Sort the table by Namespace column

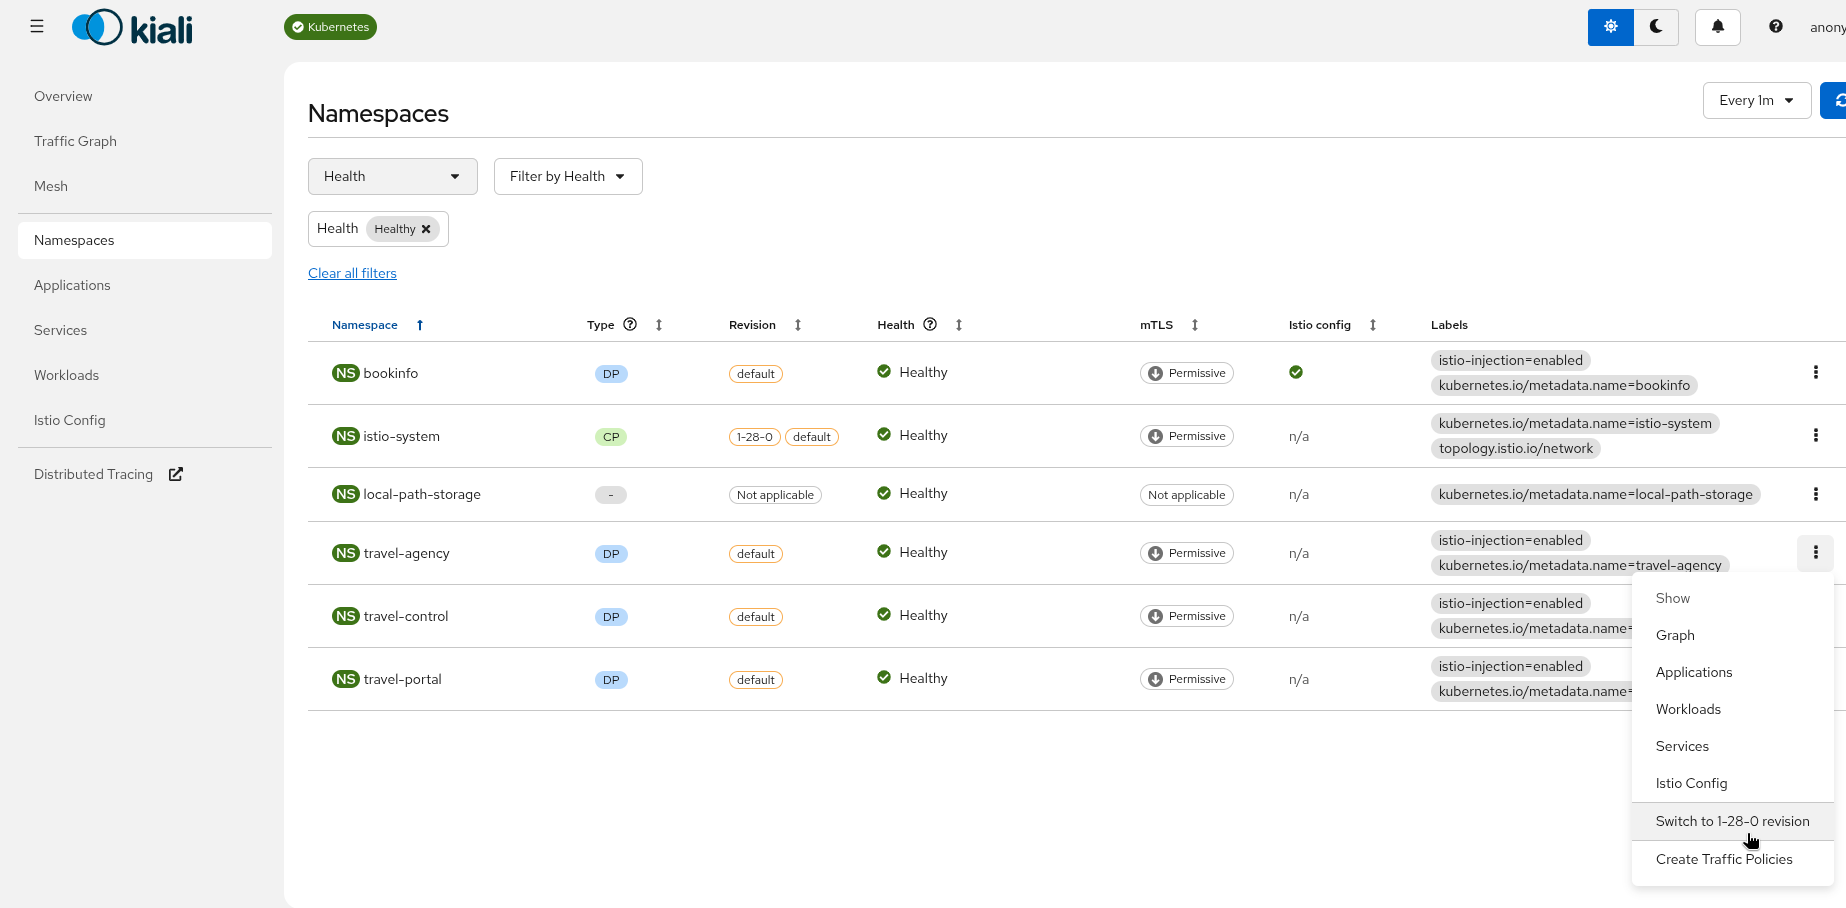click(x=365, y=325)
